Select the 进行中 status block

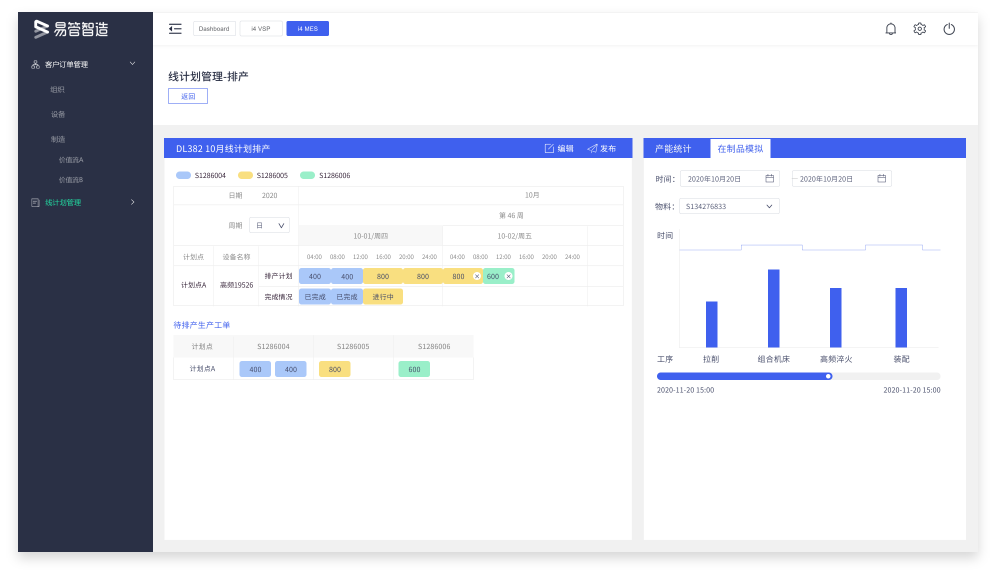[383, 297]
